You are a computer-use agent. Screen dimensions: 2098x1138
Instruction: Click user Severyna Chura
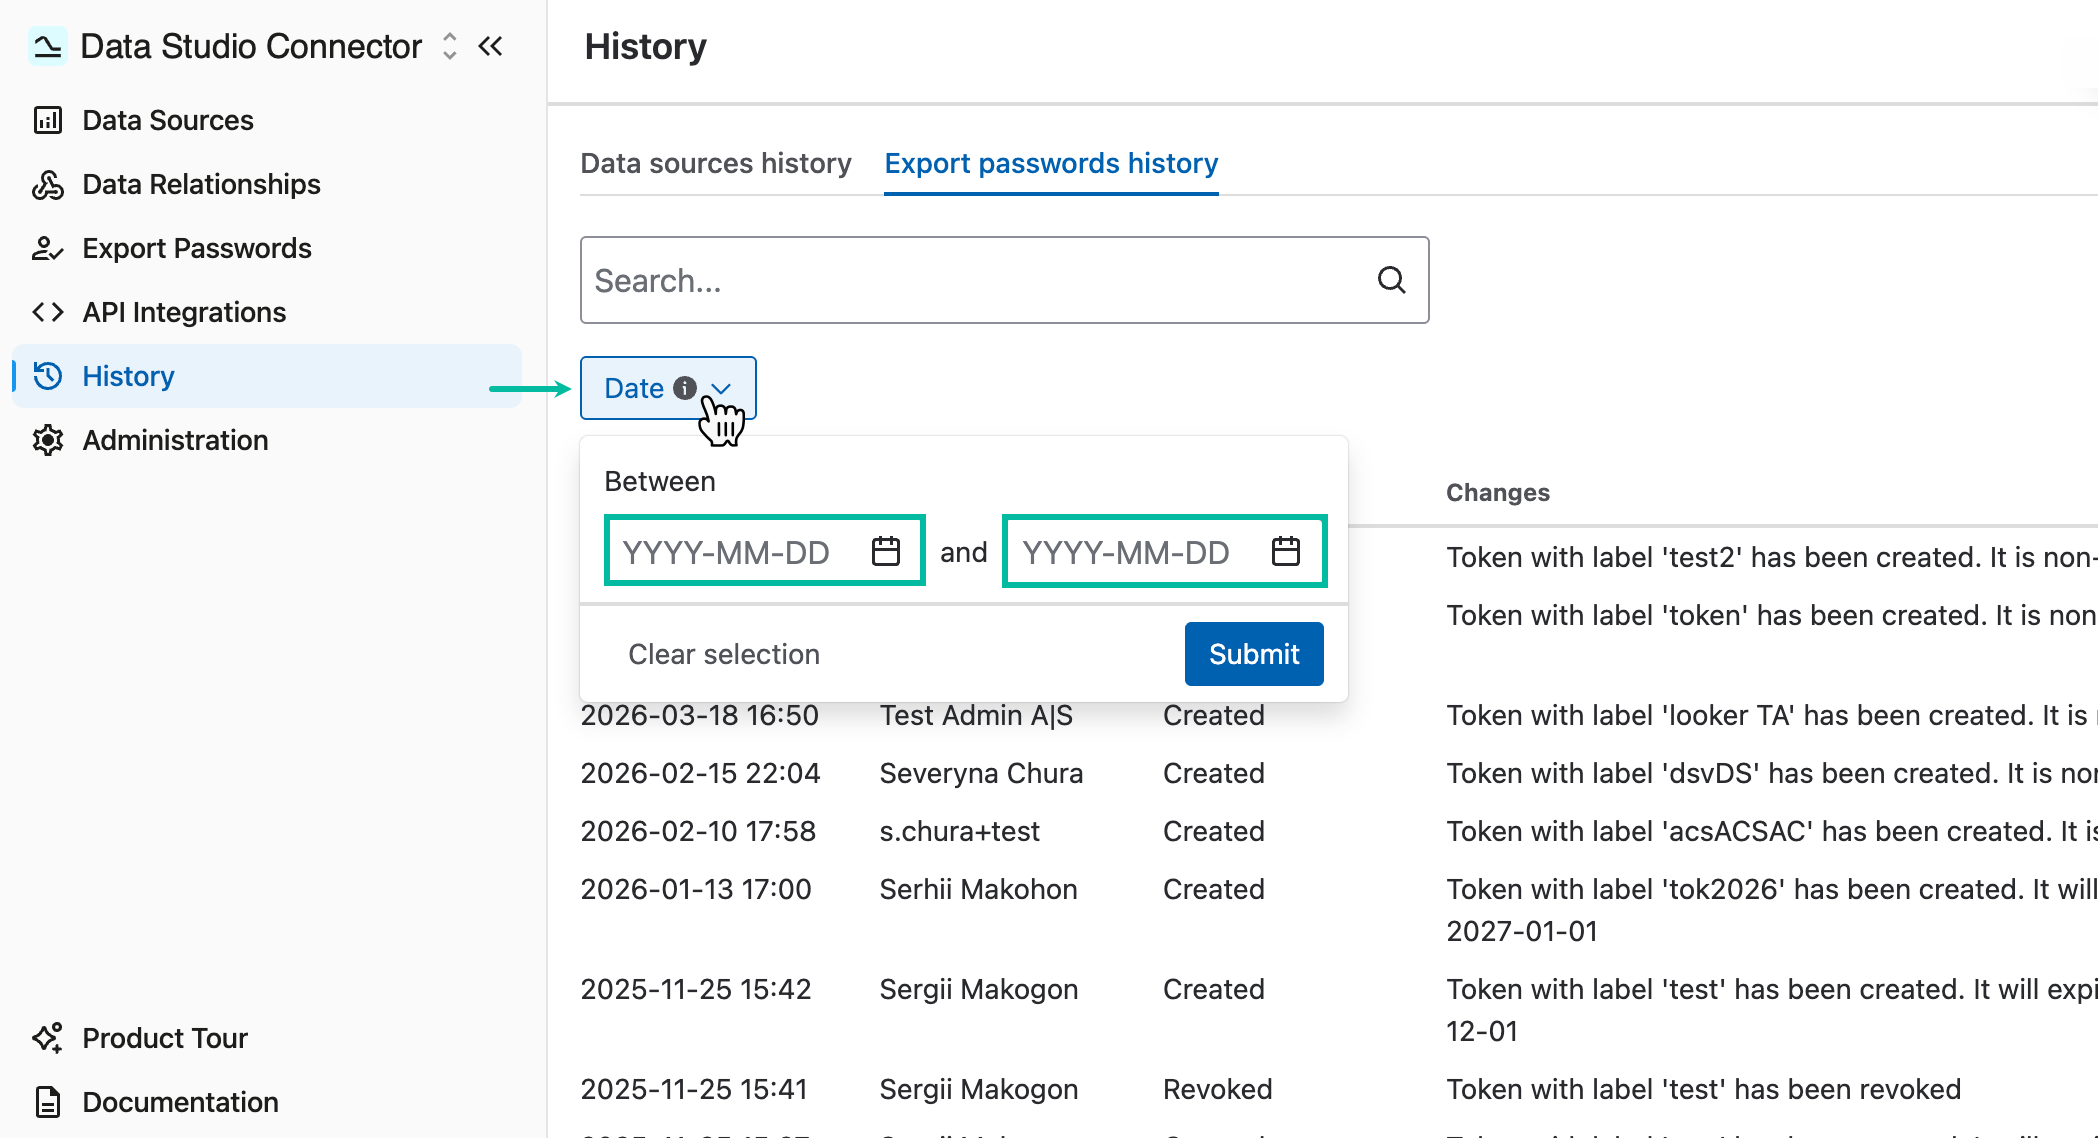pos(981,773)
